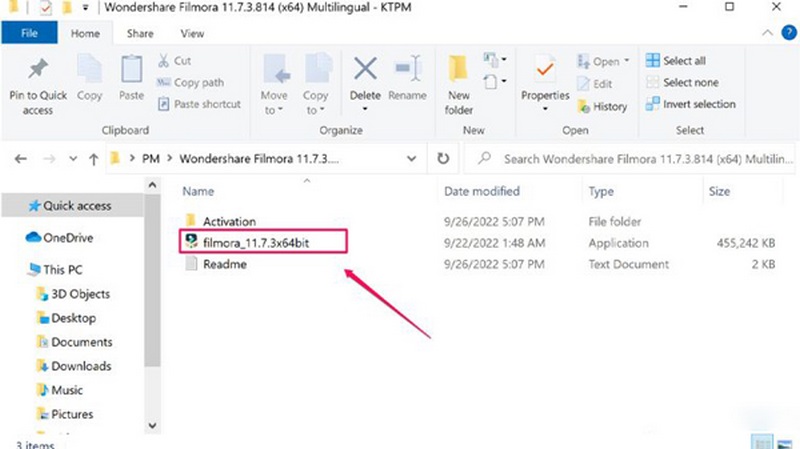800x449 pixels.
Task: Switch to the View tab
Action: click(x=192, y=34)
